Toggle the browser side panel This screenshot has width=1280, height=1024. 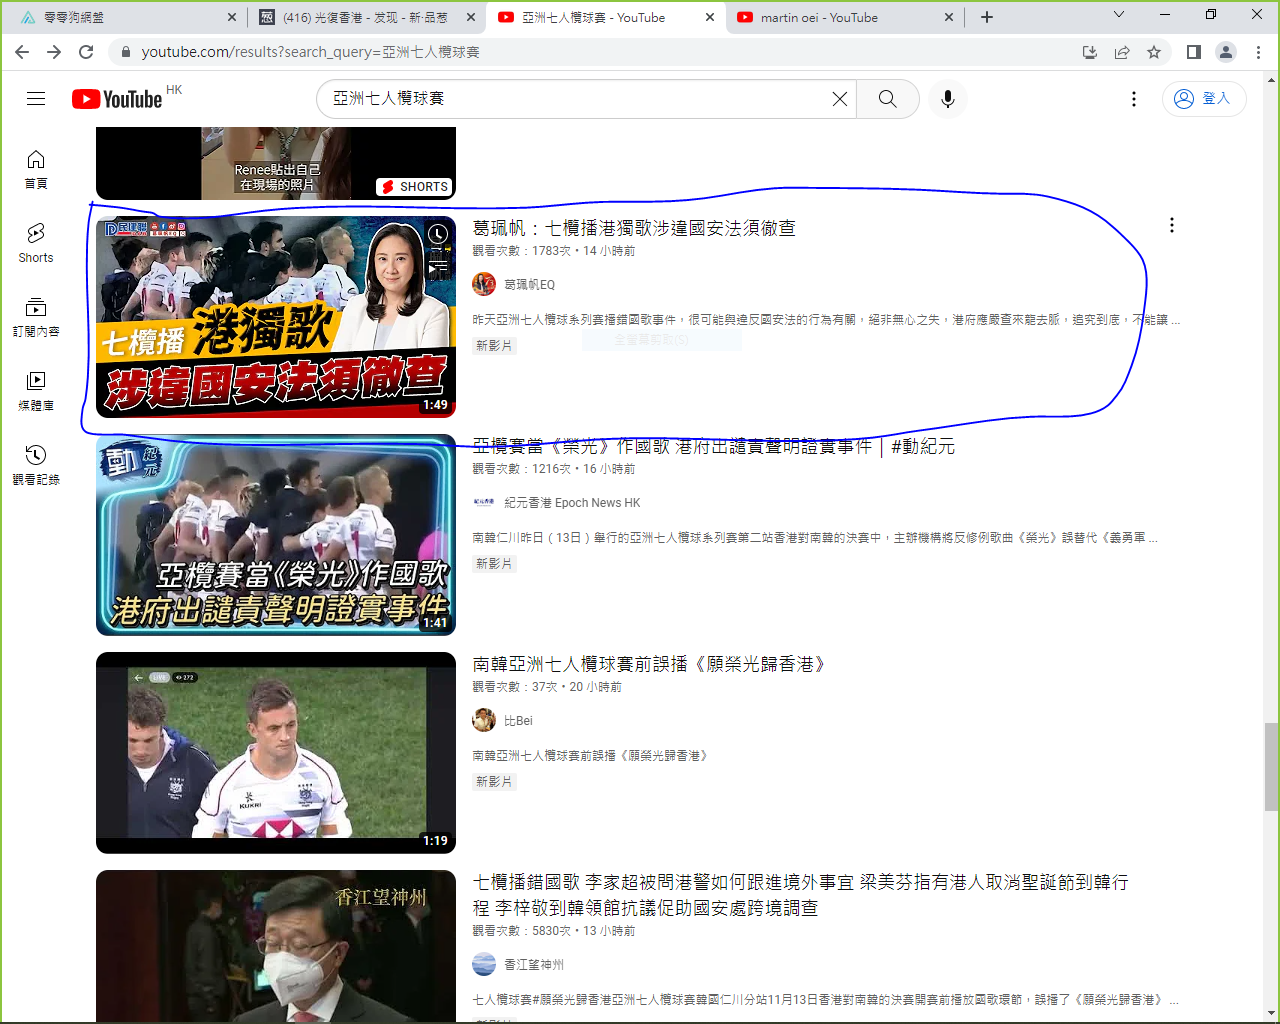(1194, 52)
